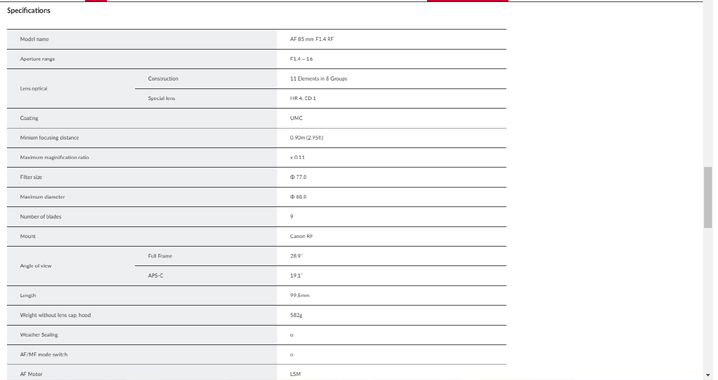
Task: Click the Filter size value Φ 77.0
Action: click(x=298, y=177)
